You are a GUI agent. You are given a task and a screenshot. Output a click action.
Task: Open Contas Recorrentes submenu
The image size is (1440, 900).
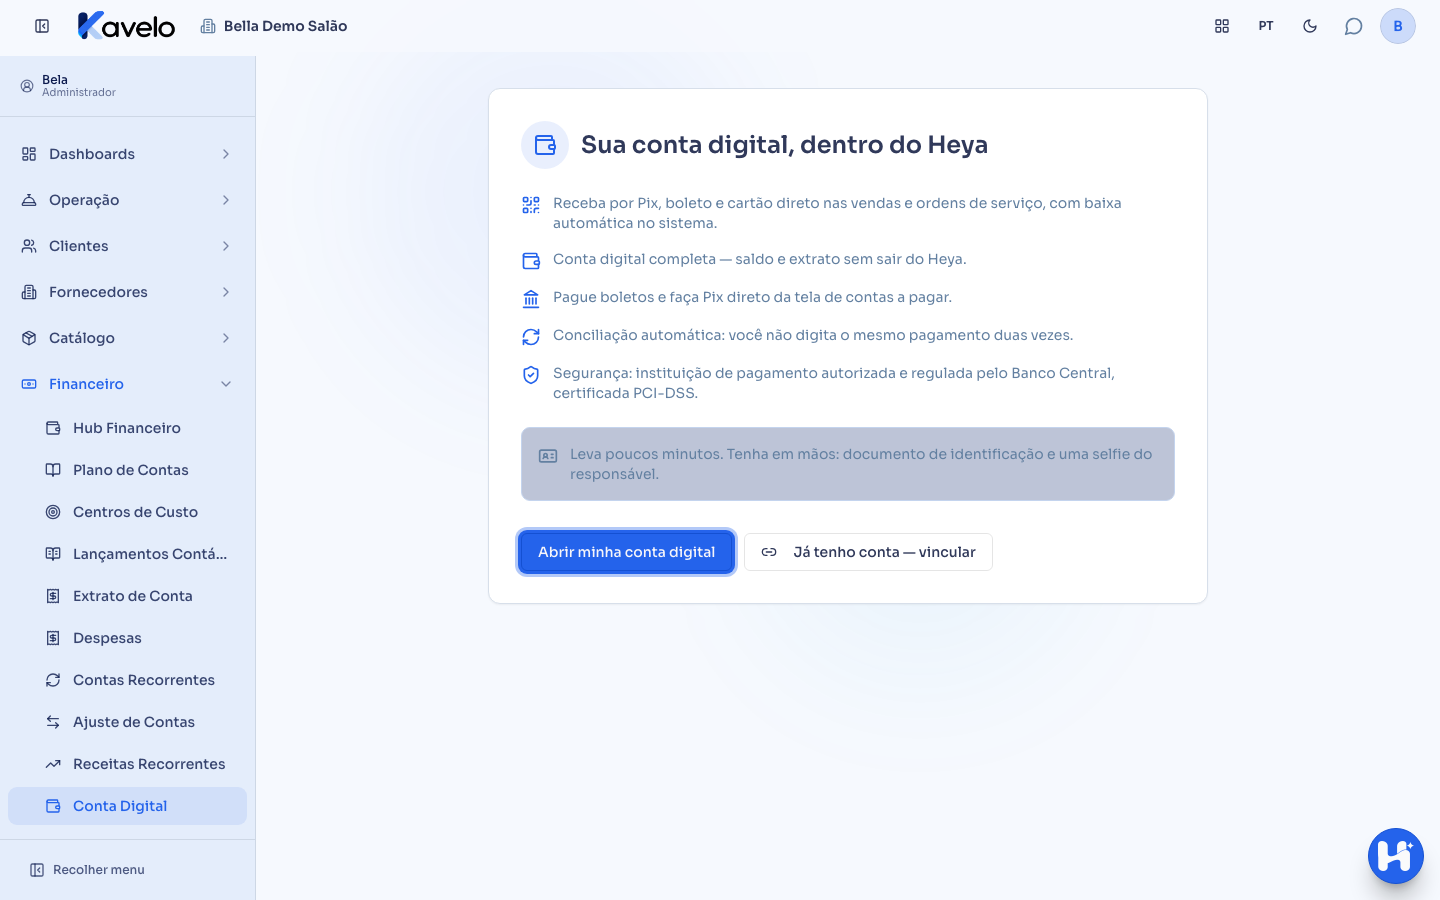(x=127, y=680)
